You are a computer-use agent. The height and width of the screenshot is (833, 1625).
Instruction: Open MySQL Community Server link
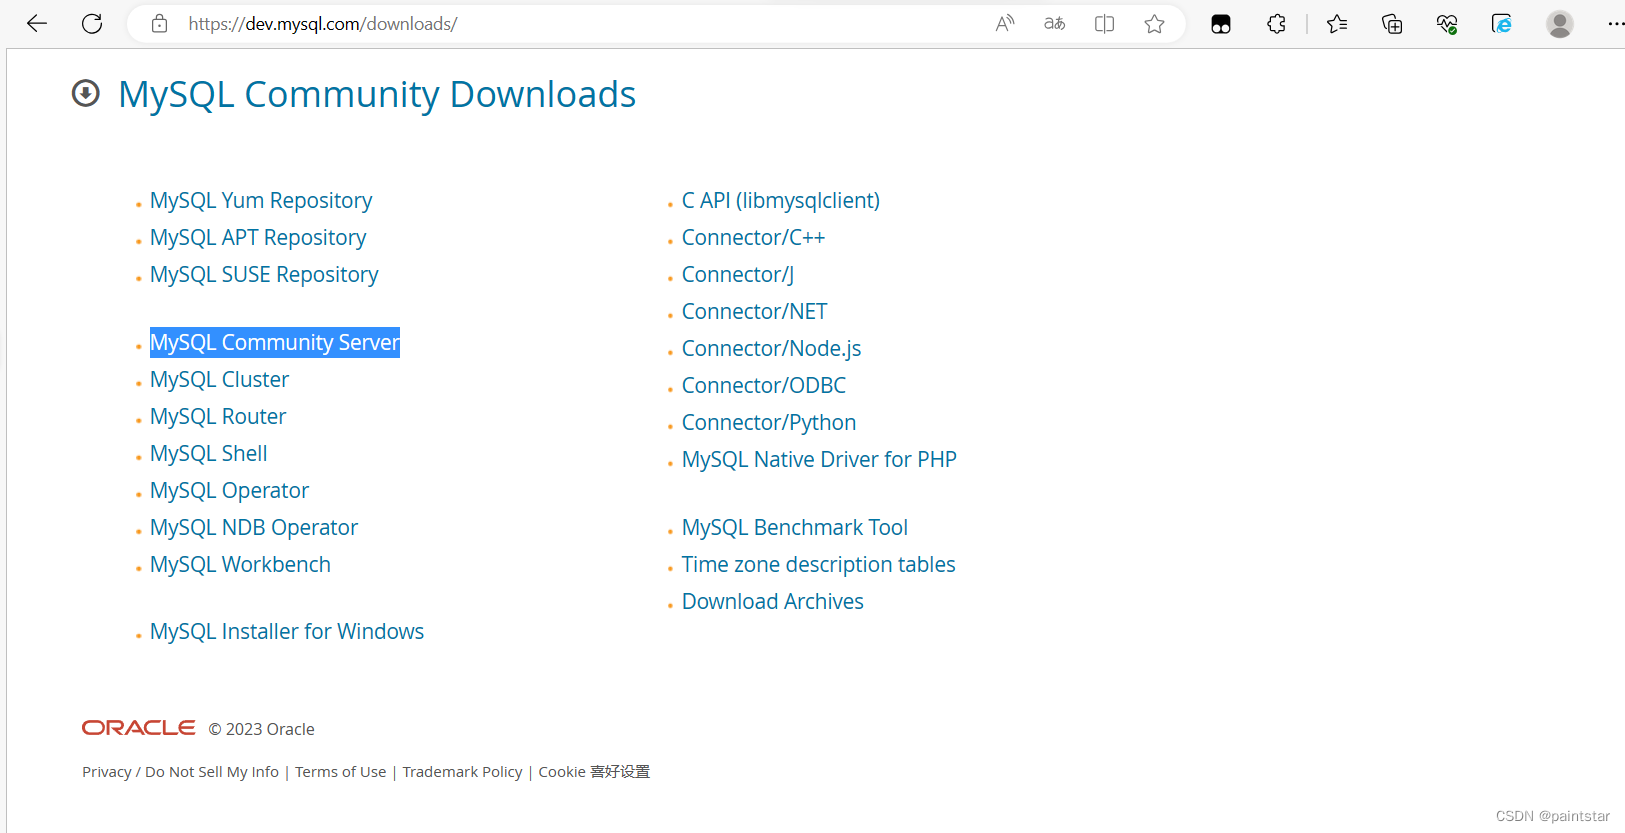[x=275, y=342]
